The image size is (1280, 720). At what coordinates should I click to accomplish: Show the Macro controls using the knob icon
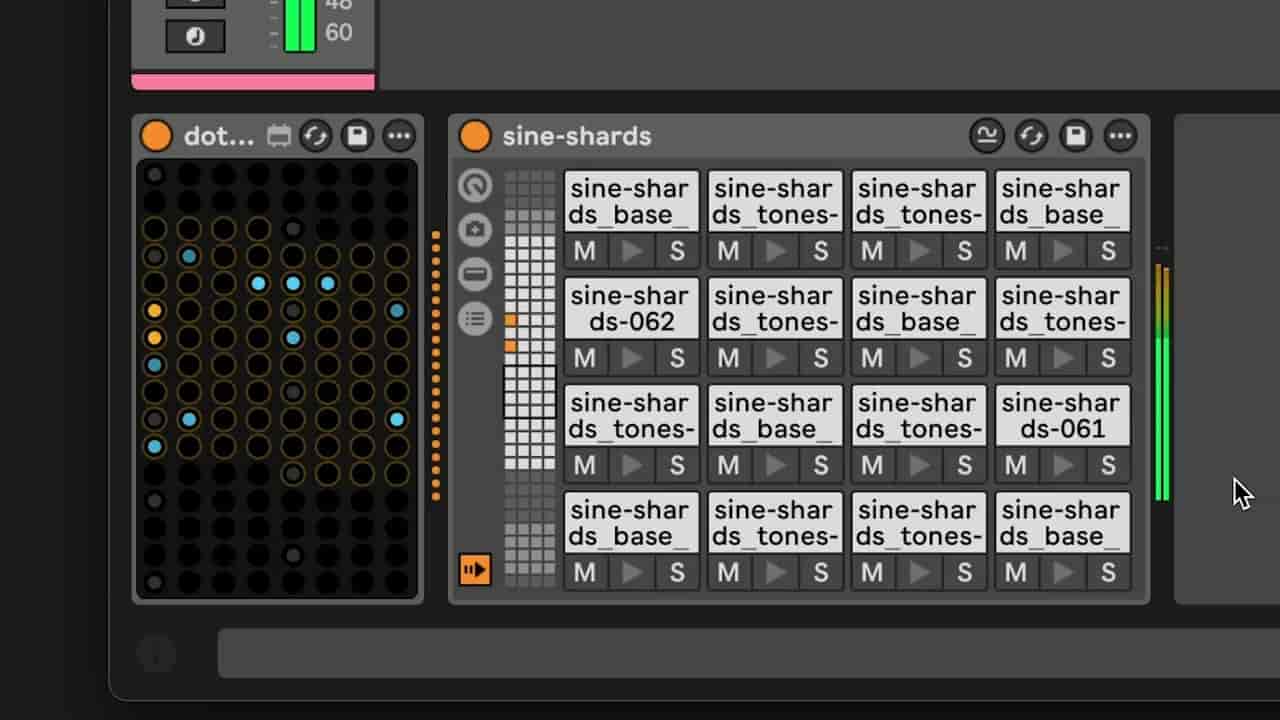[x=475, y=186]
